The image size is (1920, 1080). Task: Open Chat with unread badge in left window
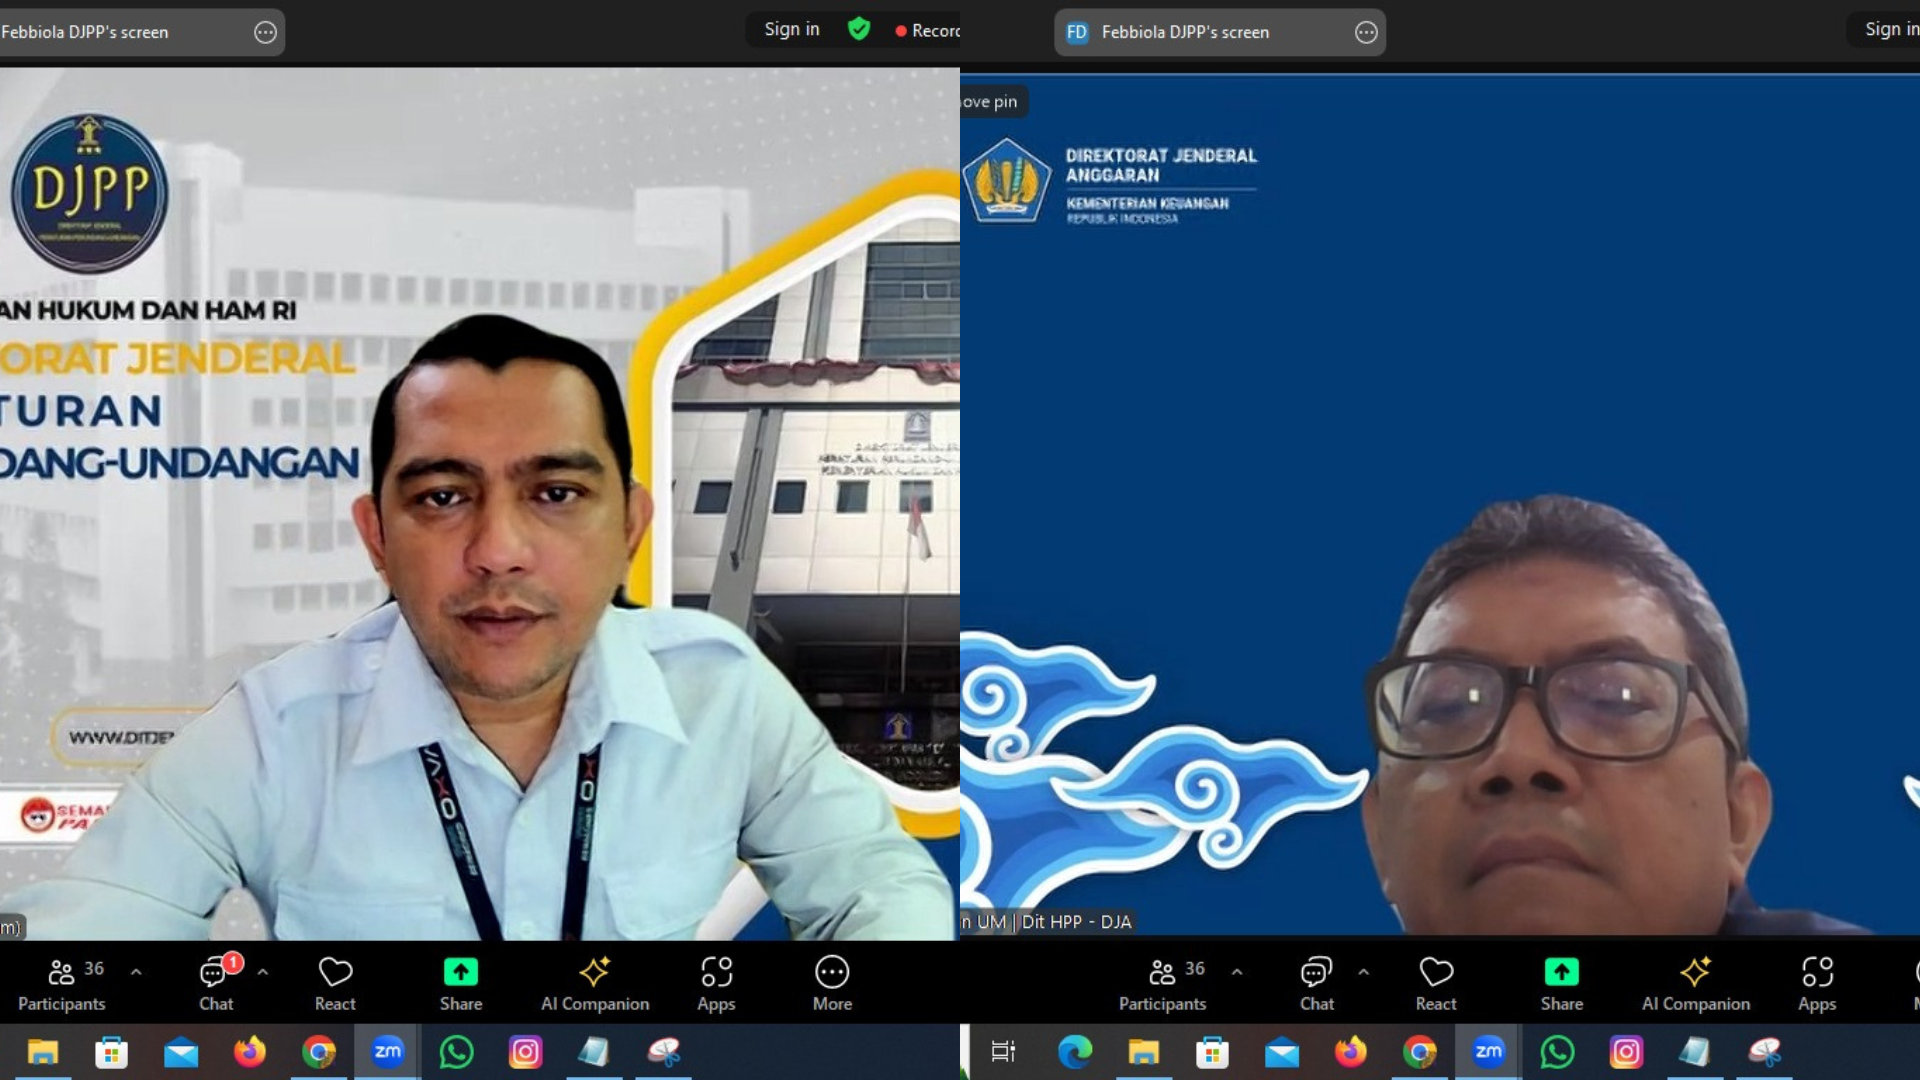[216, 984]
